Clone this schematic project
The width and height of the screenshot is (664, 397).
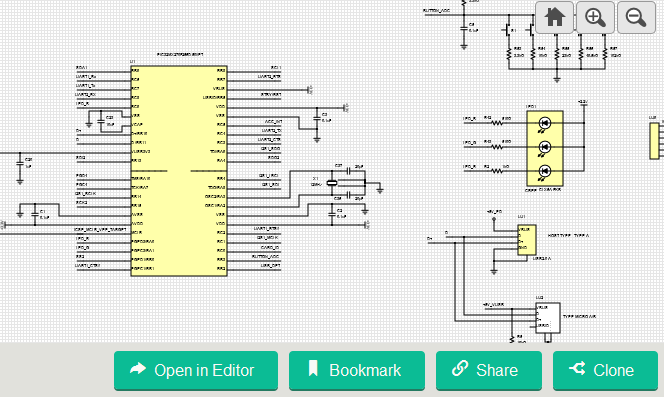click(605, 370)
